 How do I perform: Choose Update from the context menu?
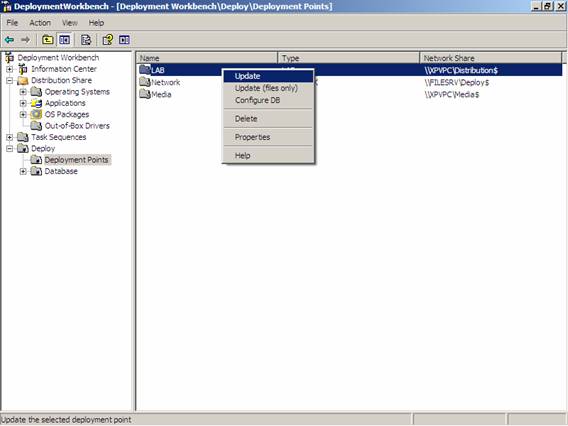pos(268,76)
